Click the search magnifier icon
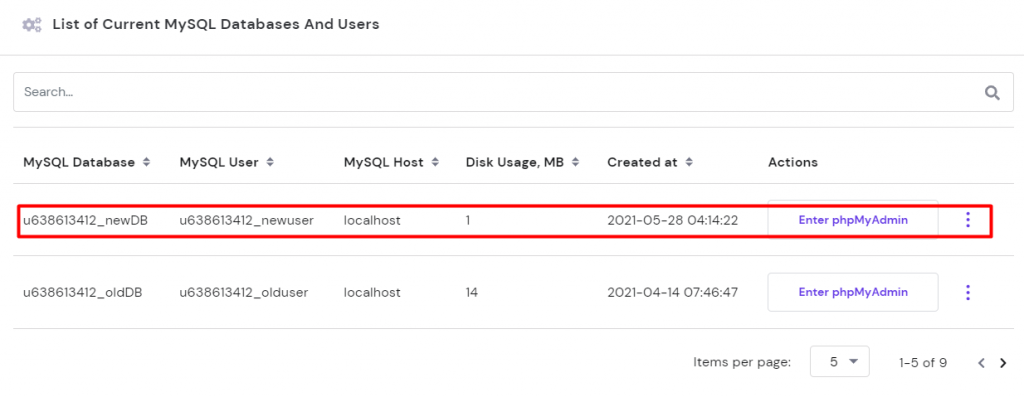The height and width of the screenshot is (397, 1024). click(x=992, y=93)
